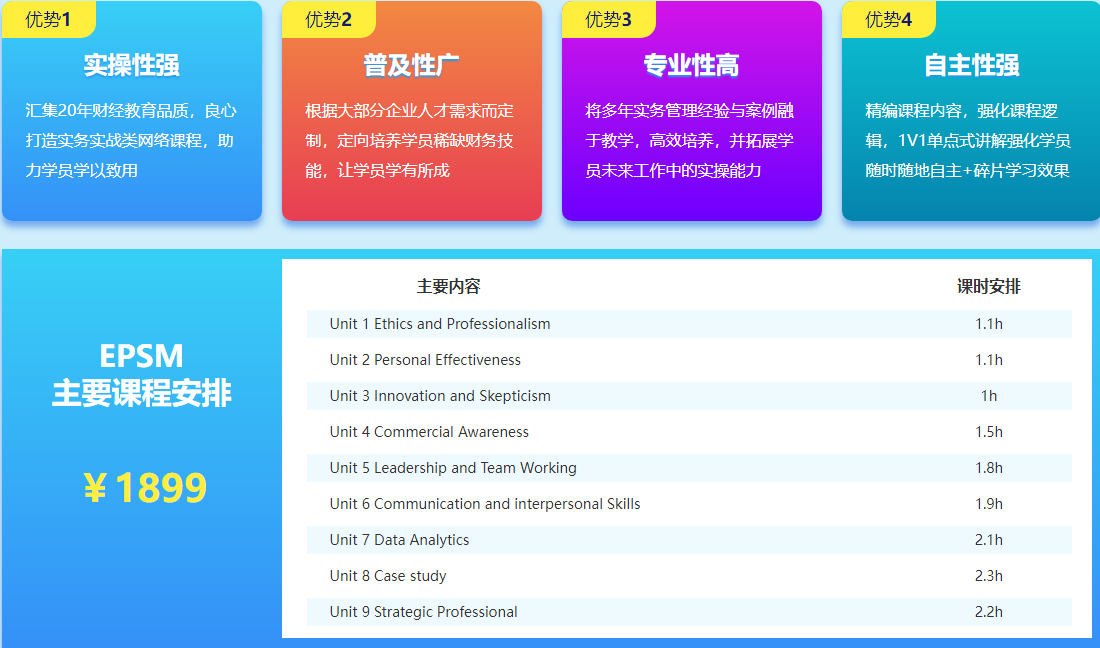Select the 普及性广 card heading
The image size is (1100, 648).
point(412,66)
